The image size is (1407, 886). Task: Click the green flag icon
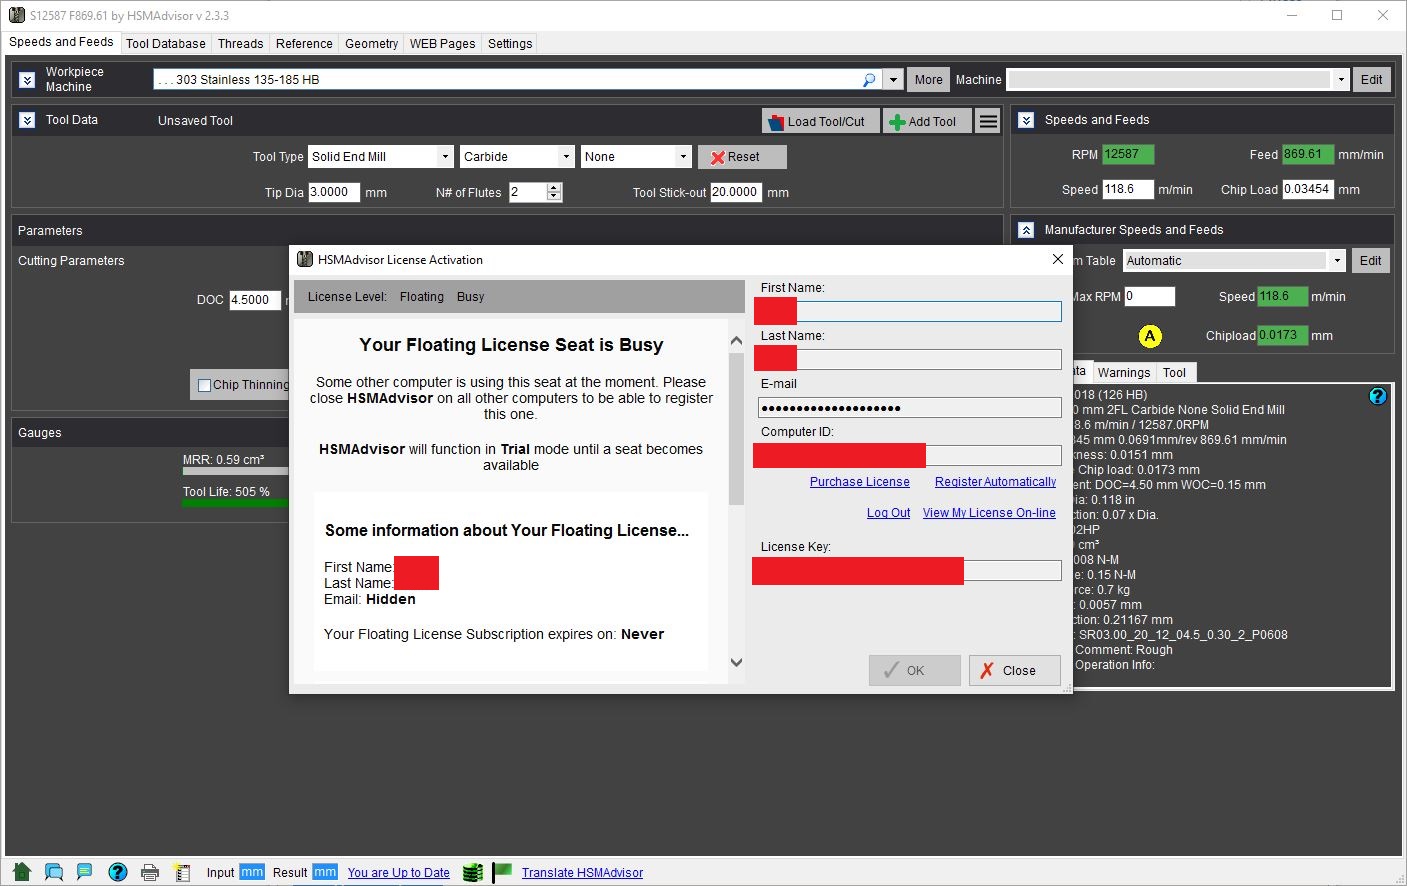[502, 872]
